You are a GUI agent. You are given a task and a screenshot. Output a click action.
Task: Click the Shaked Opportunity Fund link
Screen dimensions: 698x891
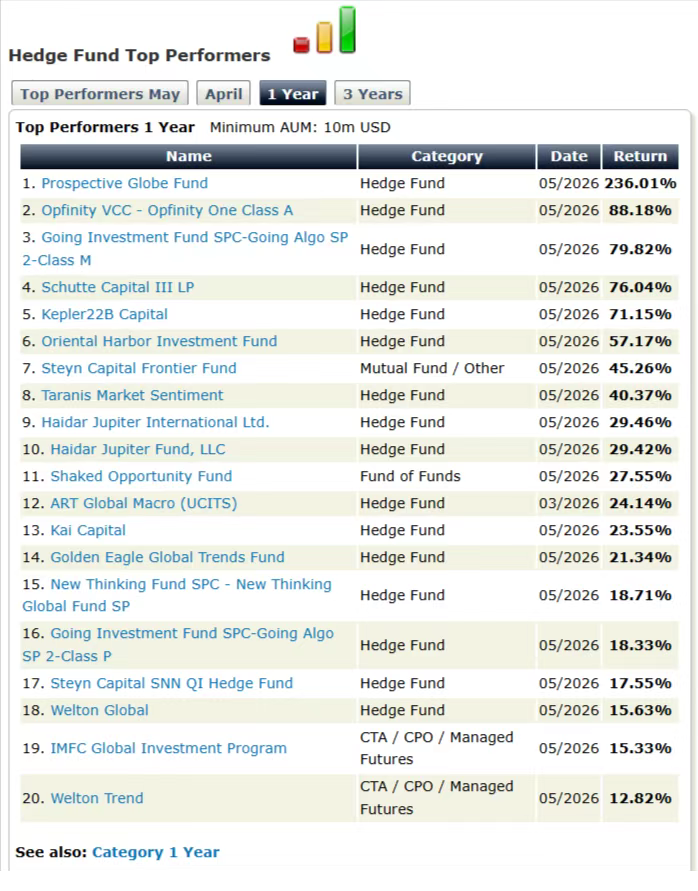click(141, 477)
